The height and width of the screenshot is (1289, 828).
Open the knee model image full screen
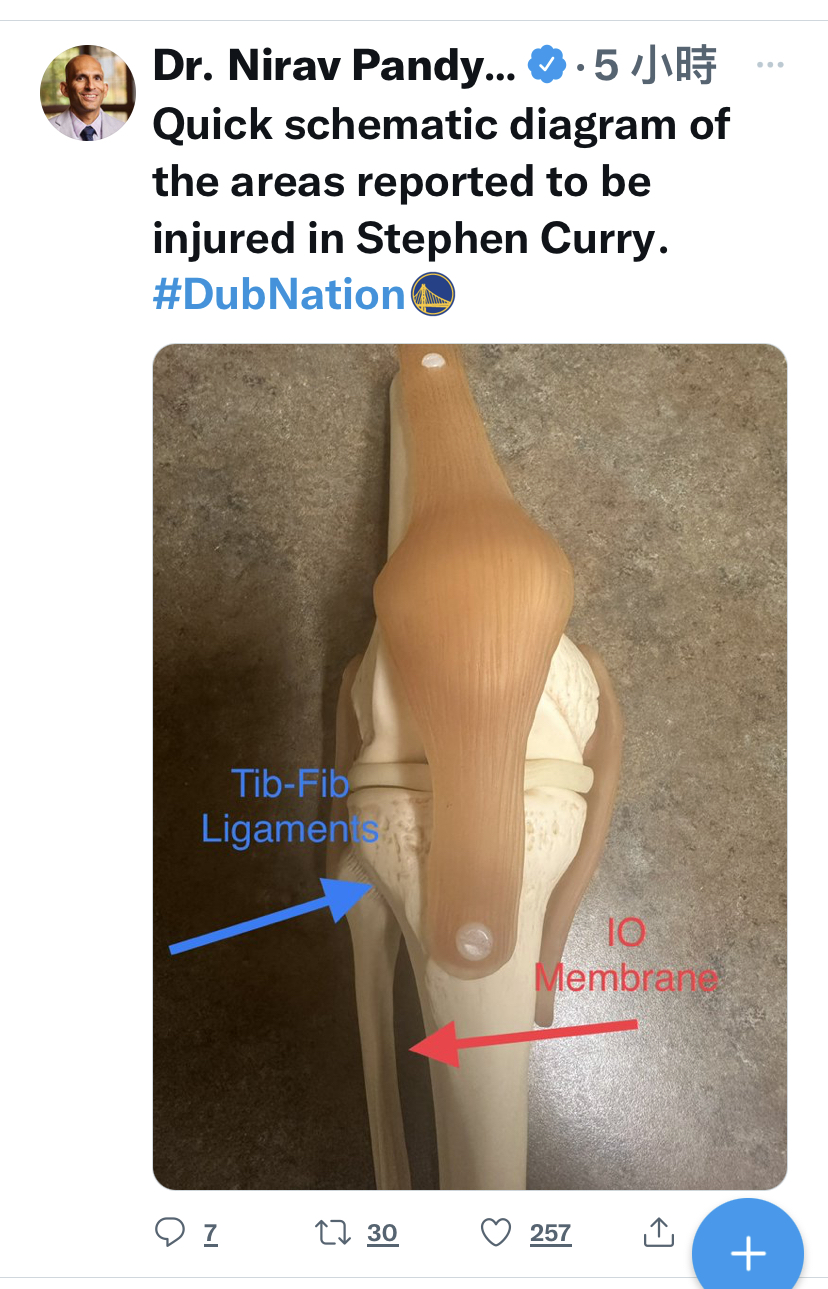(x=470, y=767)
